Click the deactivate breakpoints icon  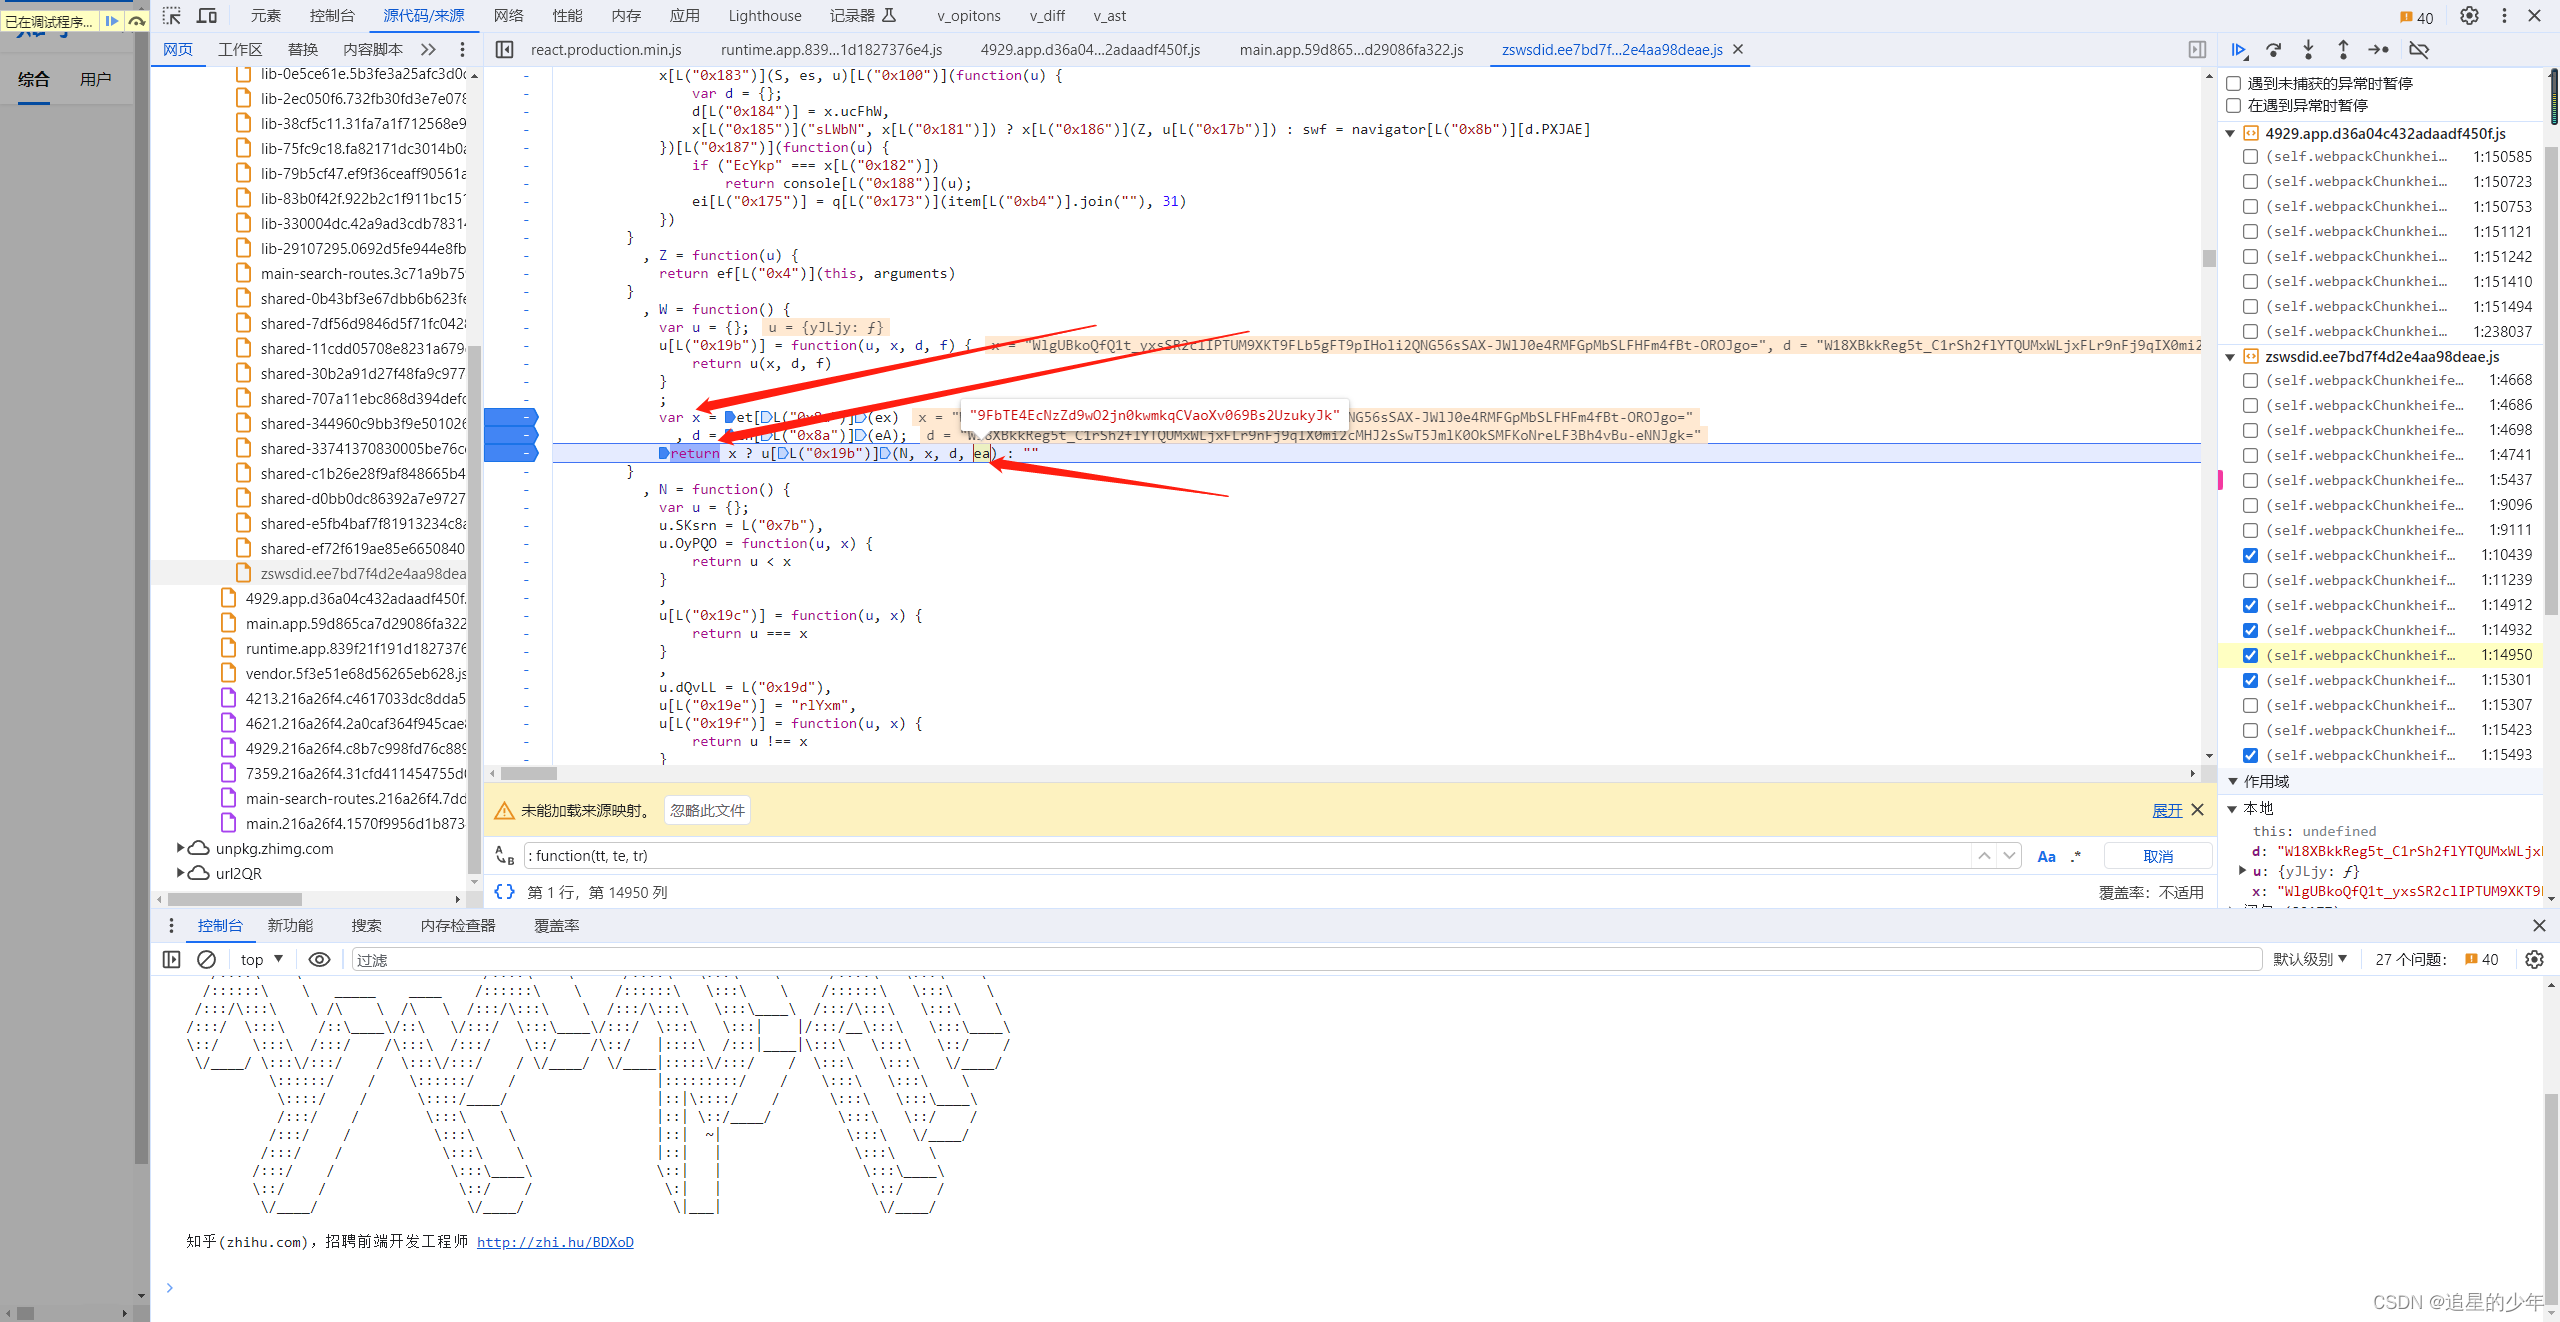coord(2419,50)
